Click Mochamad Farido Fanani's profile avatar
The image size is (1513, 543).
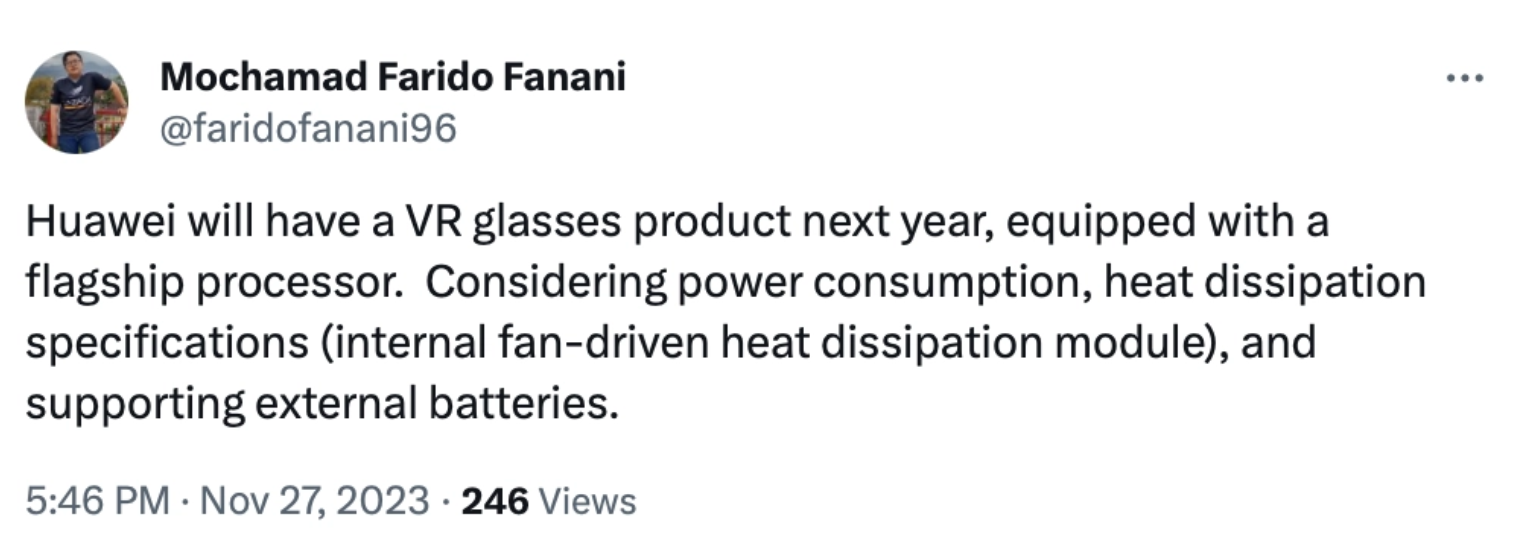(x=77, y=102)
